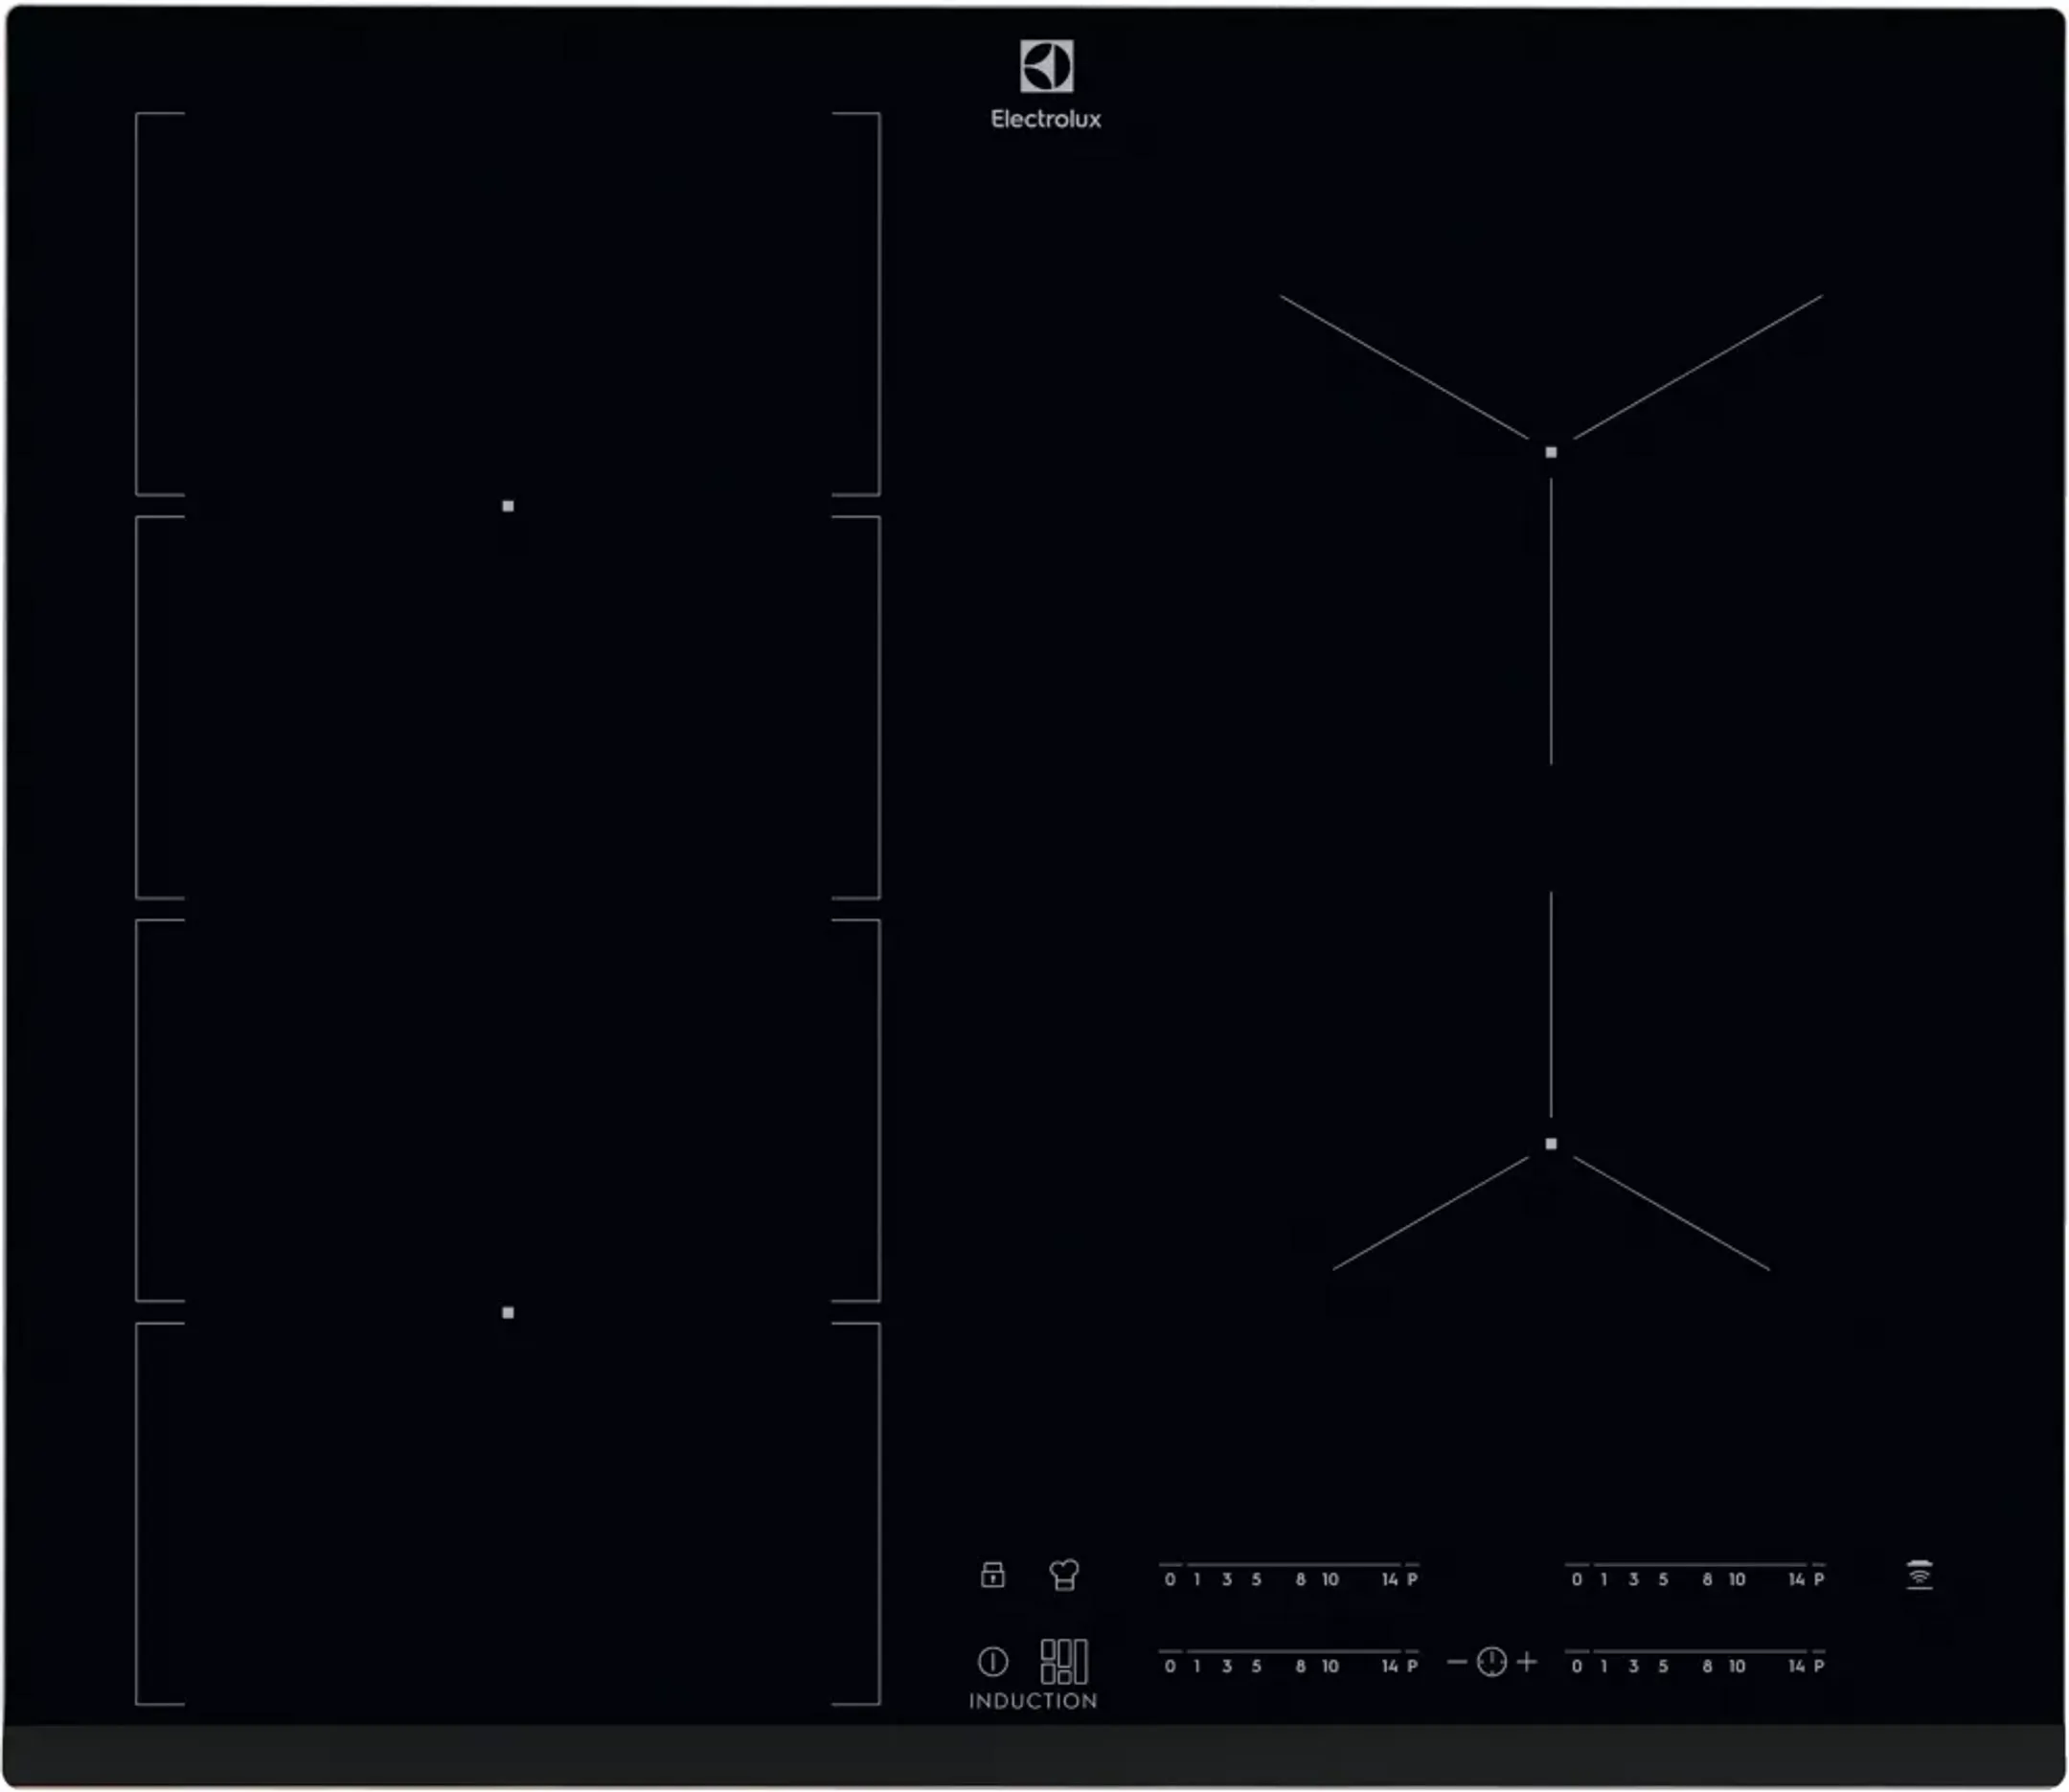The image size is (2069, 1792).
Task: Set top-left slider to level 5
Action: (1256, 1579)
